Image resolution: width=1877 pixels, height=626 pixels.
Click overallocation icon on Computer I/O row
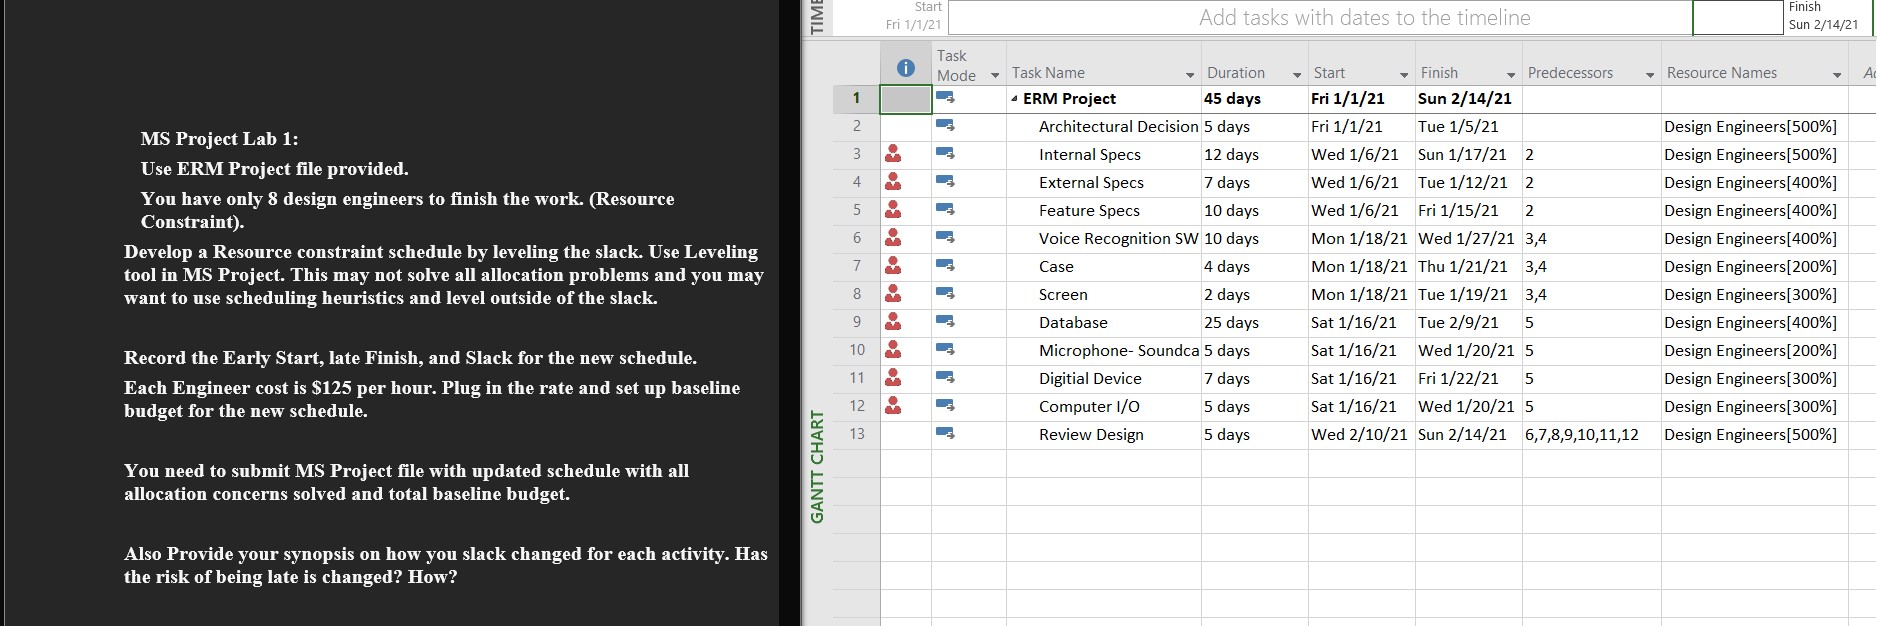coord(893,406)
